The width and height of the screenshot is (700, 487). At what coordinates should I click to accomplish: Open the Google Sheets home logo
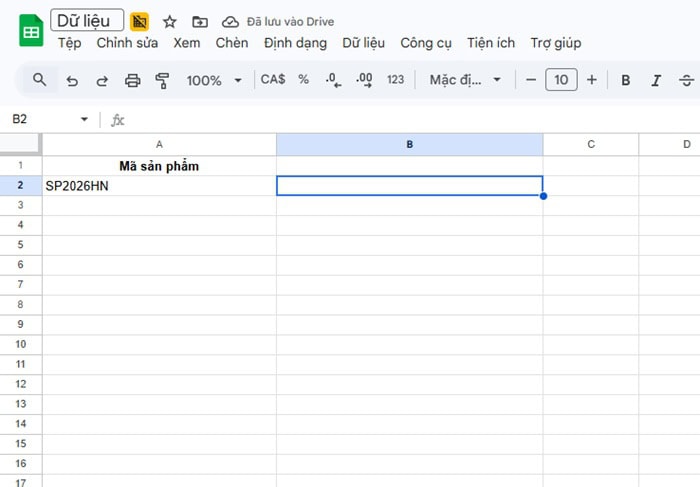31,32
